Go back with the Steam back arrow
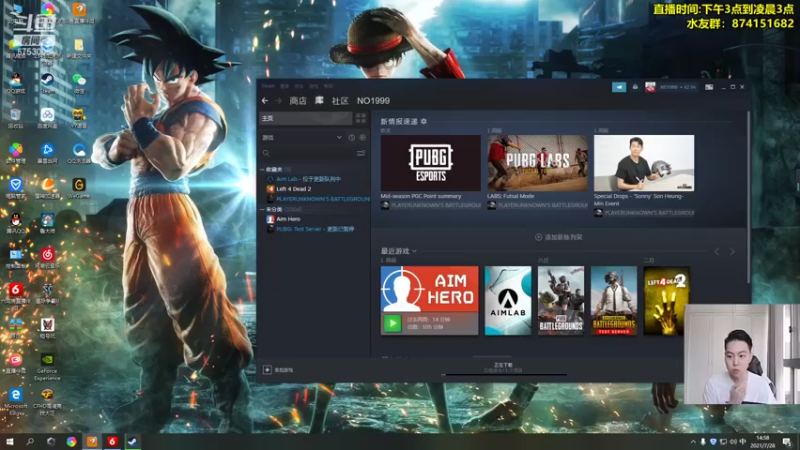The height and width of the screenshot is (450, 800). point(265,101)
